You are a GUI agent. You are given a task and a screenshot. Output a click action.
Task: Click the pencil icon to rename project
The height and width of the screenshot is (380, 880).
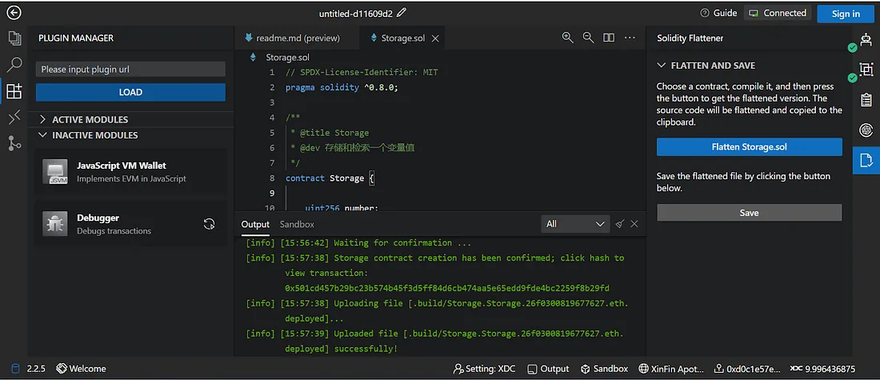[x=401, y=13]
